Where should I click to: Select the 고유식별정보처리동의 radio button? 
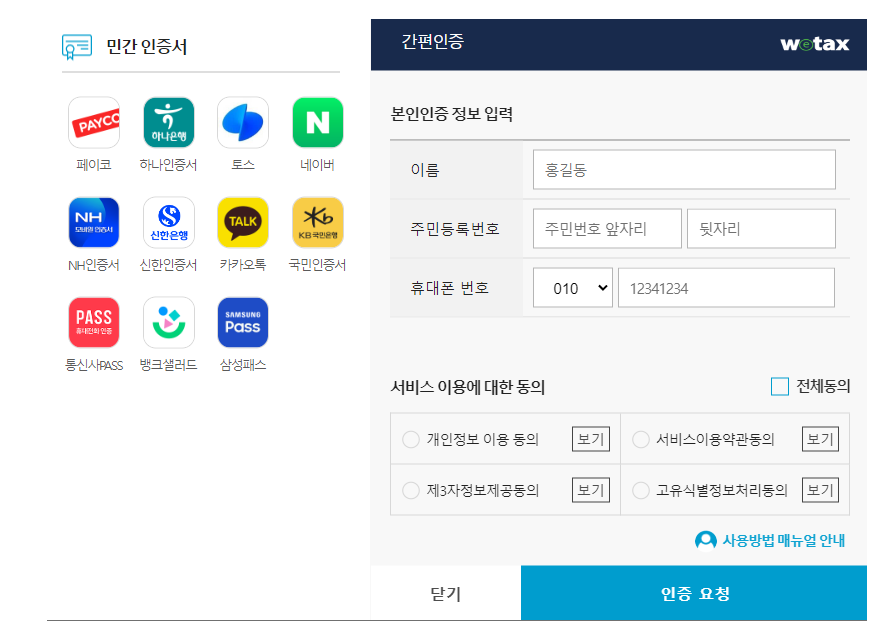(640, 490)
